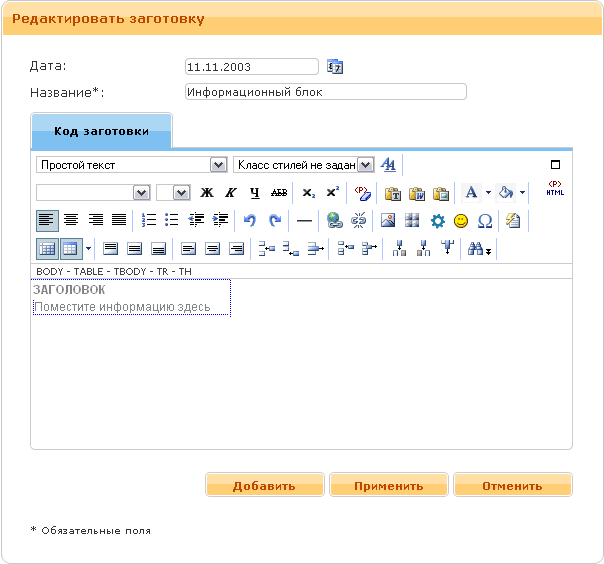Click the horizontal rule line icon
Screen dimensions: 604x564
coord(305,220)
